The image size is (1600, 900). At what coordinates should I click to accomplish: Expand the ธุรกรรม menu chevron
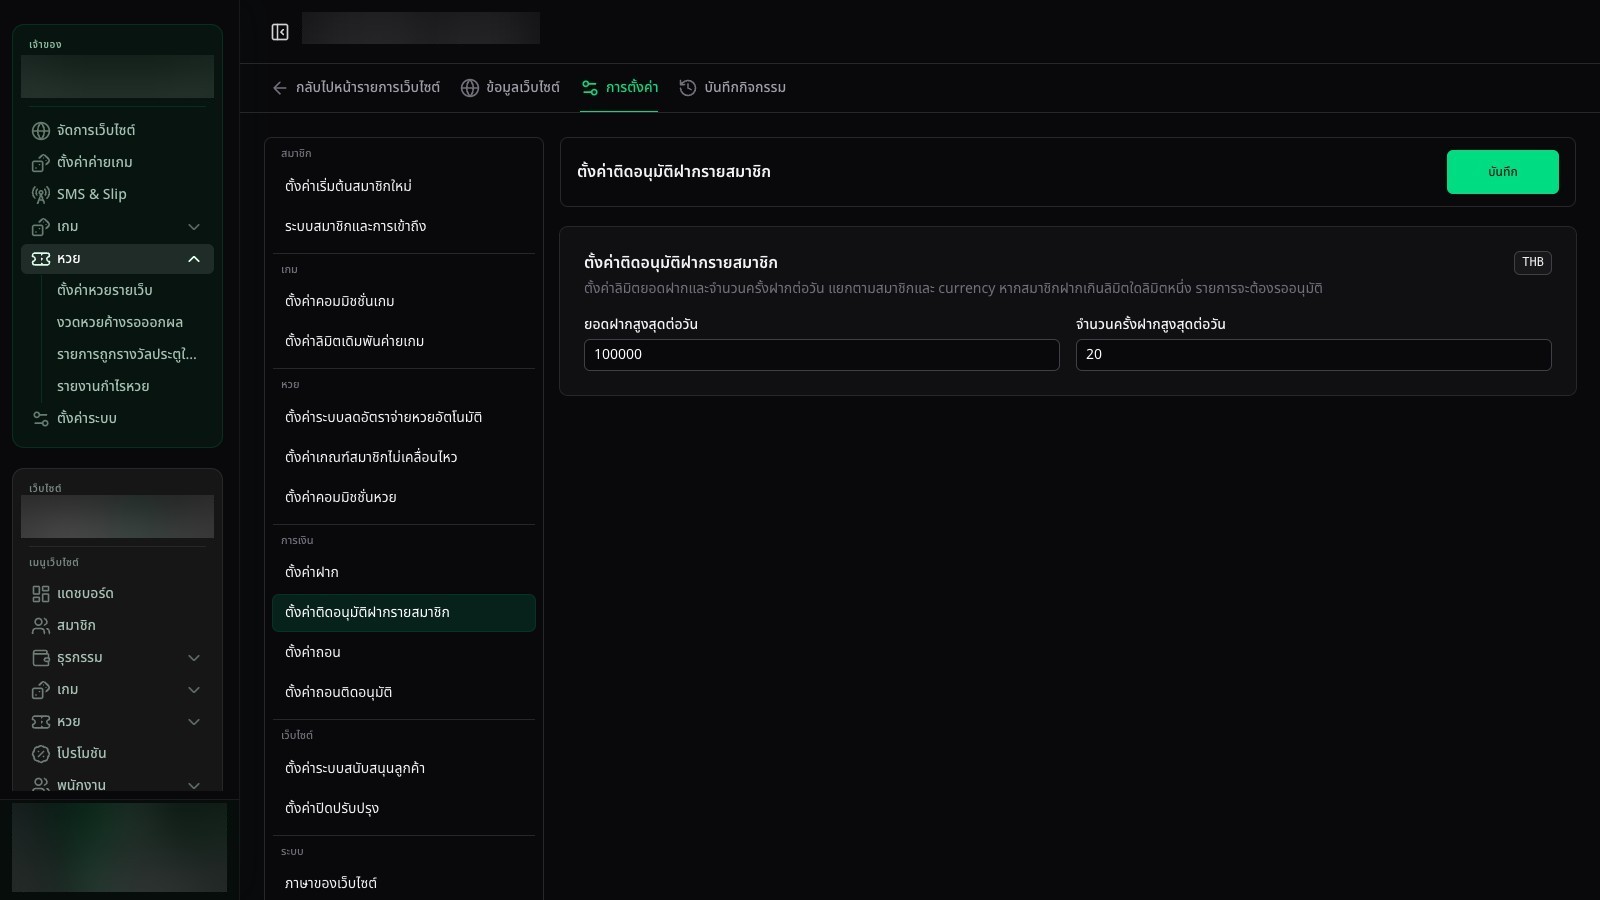(x=194, y=658)
